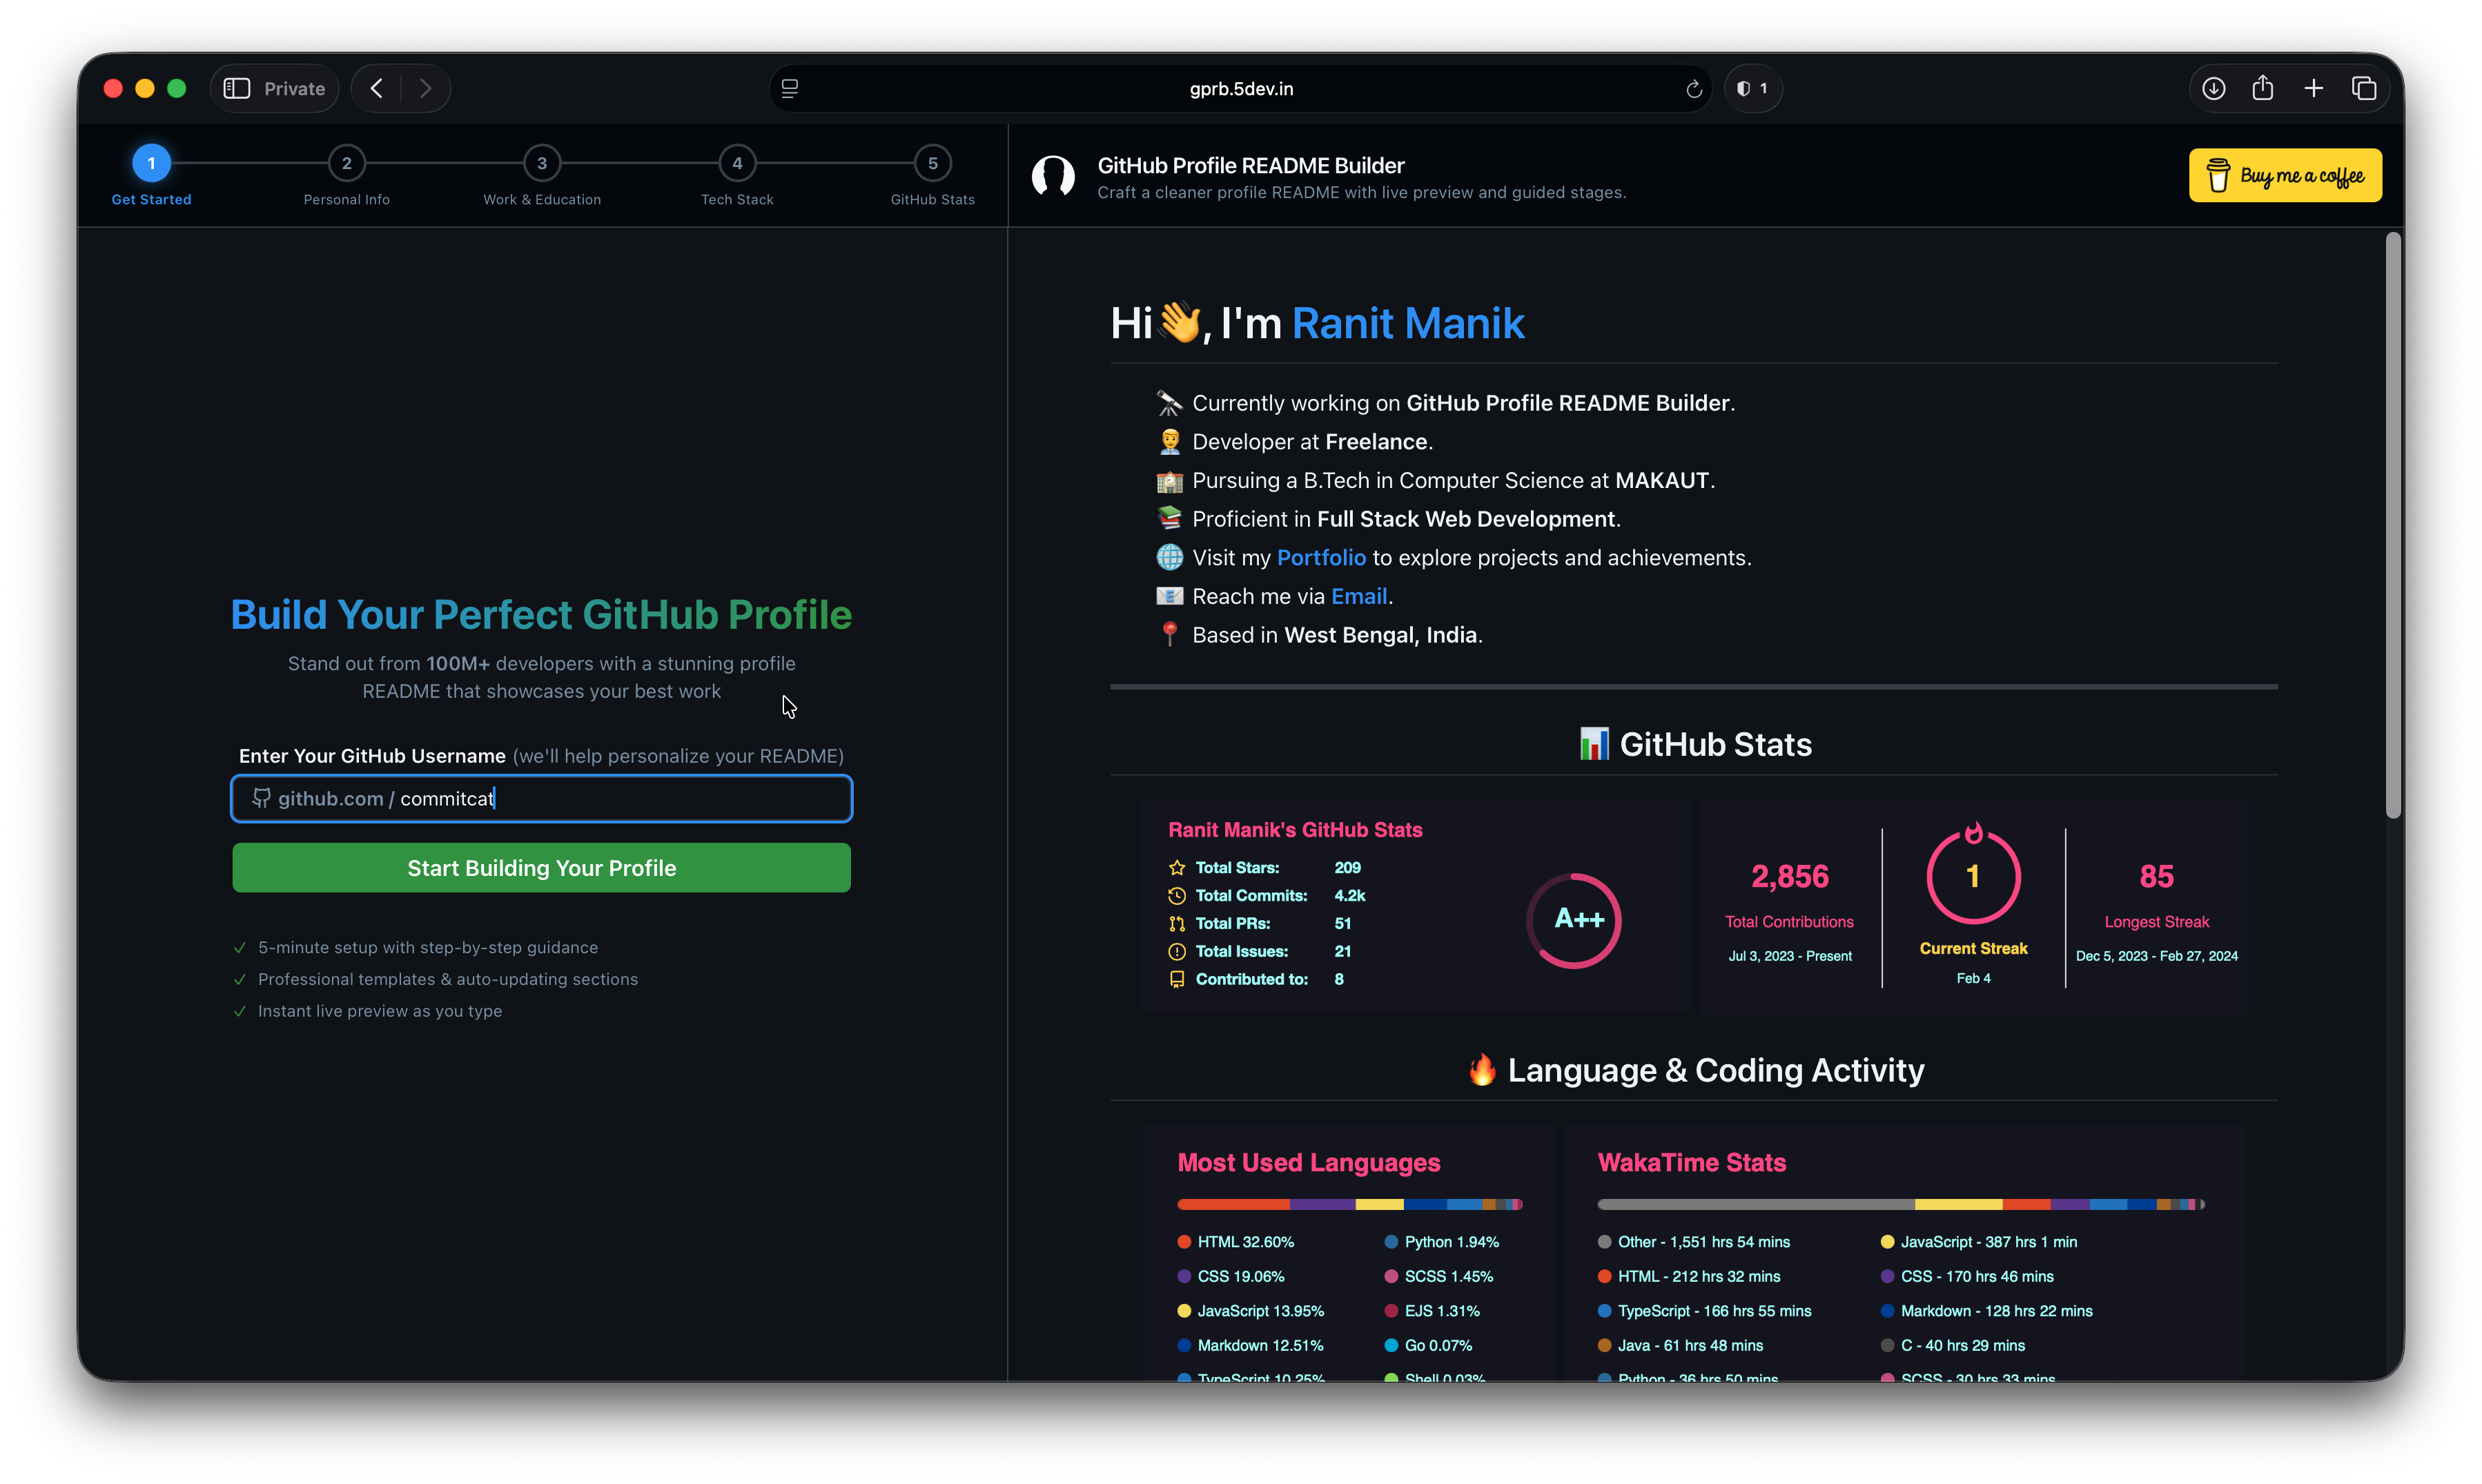Open the Buy me a coffee button

(2285, 175)
